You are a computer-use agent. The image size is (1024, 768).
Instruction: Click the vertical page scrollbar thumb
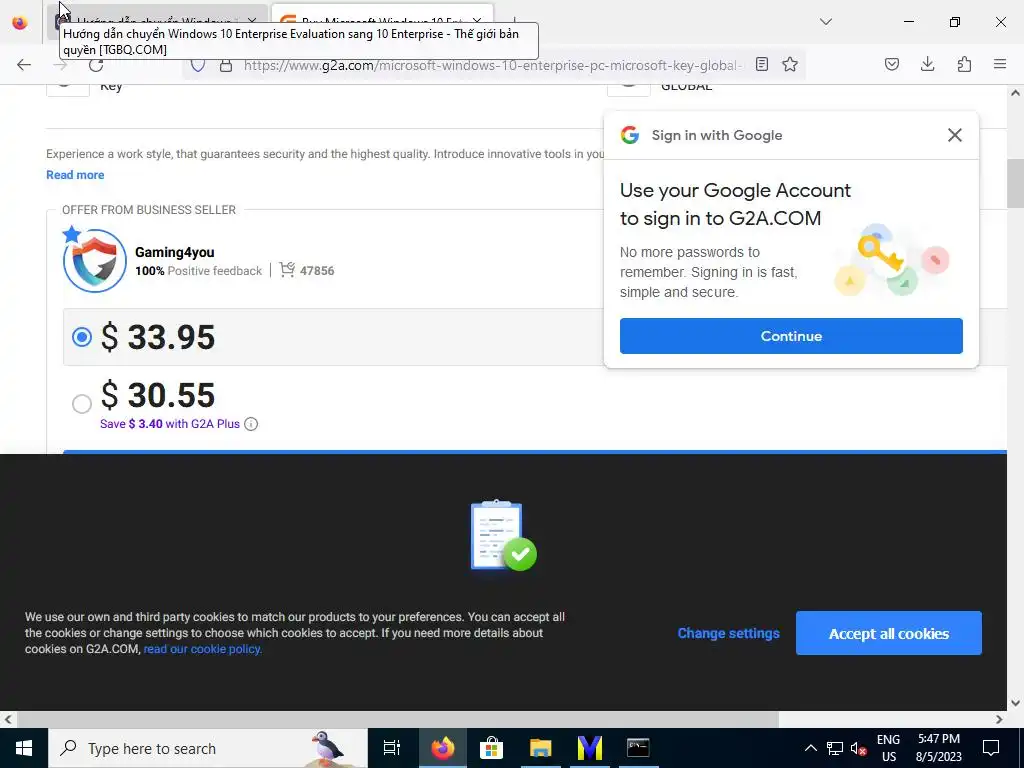pos(1015,184)
